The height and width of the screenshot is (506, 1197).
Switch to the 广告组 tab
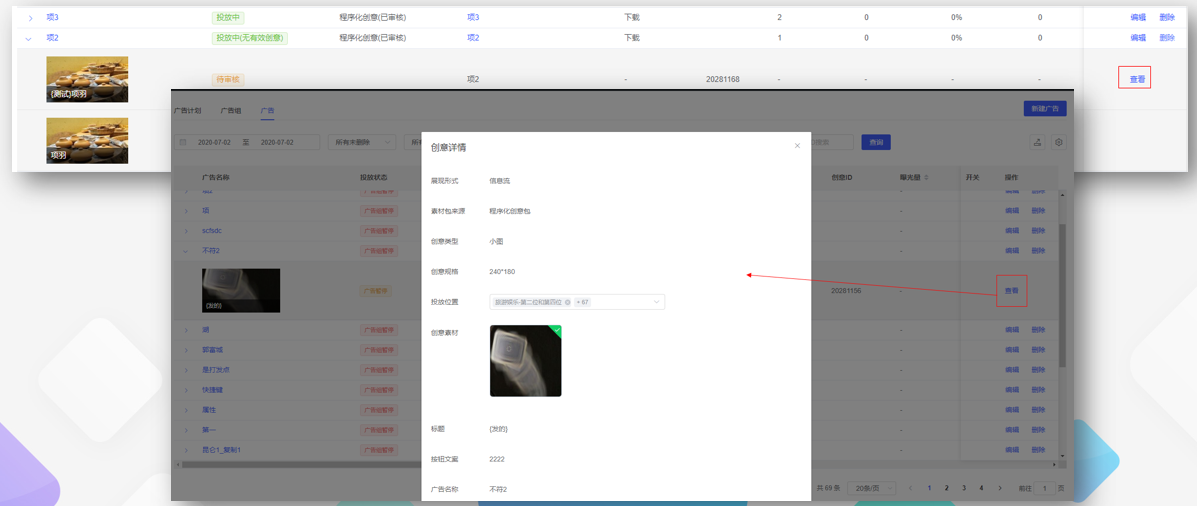pyautogui.click(x=231, y=111)
